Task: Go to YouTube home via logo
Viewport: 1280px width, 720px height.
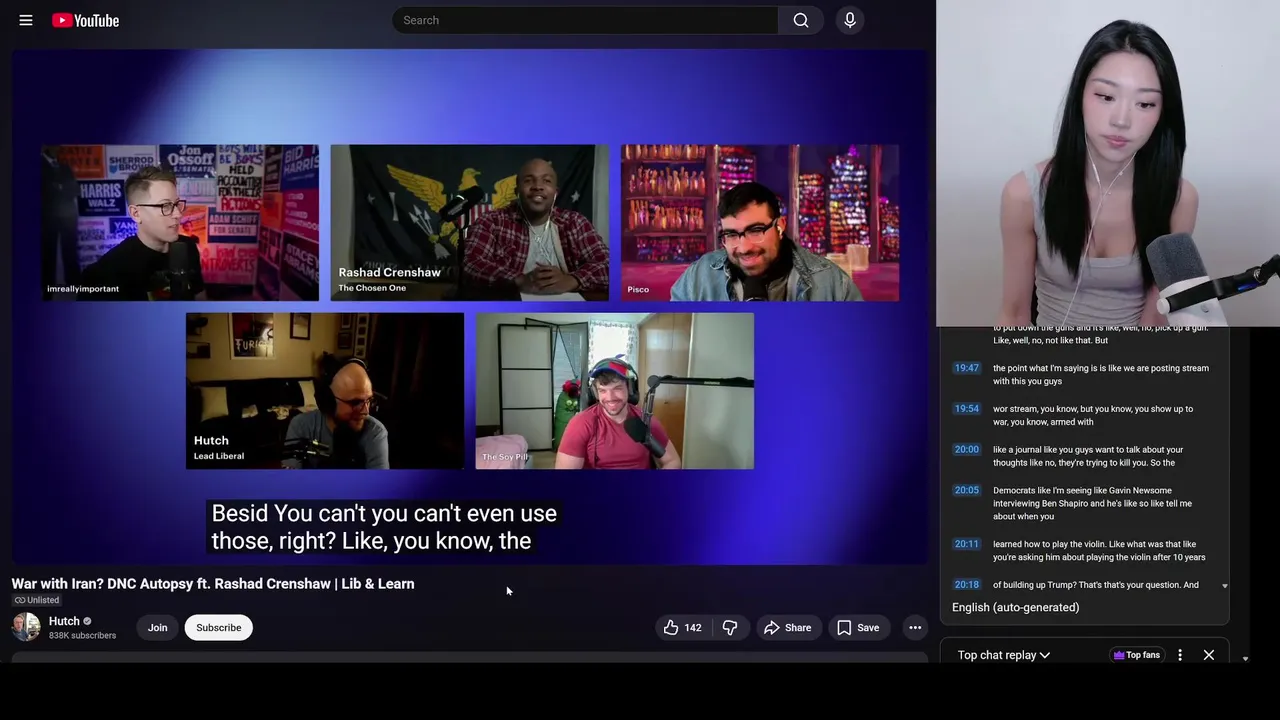Action: pyautogui.click(x=86, y=20)
